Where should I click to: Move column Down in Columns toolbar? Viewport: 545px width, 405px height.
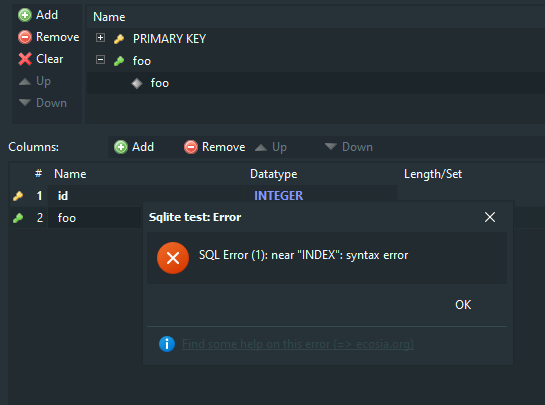[349, 147]
